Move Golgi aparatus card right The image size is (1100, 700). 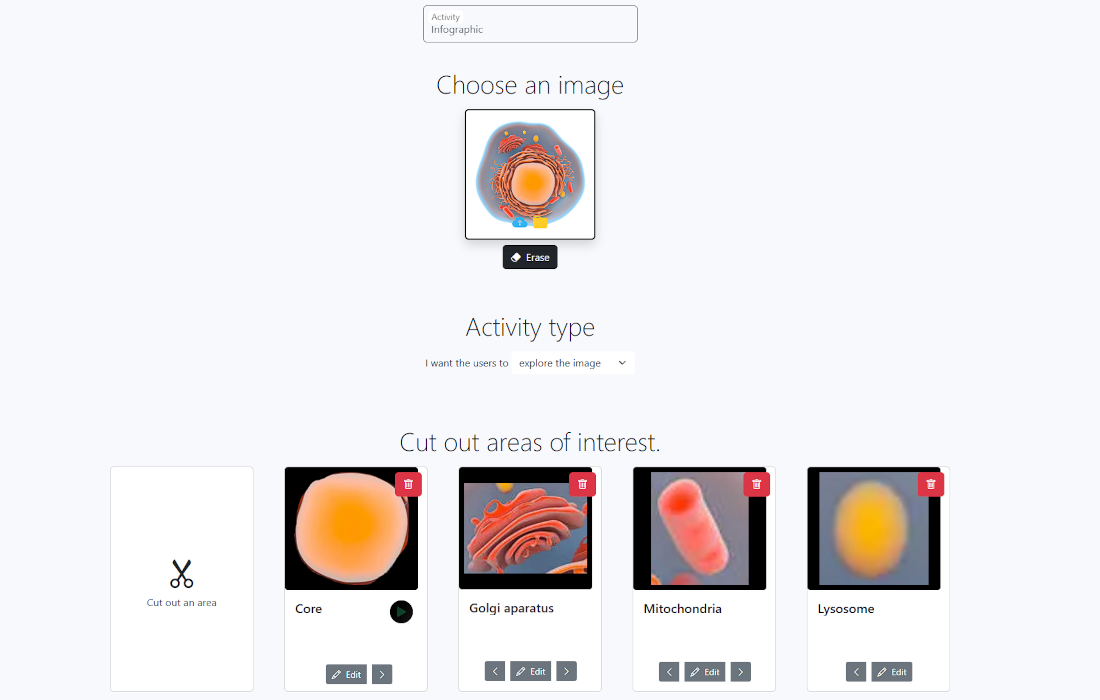point(566,671)
